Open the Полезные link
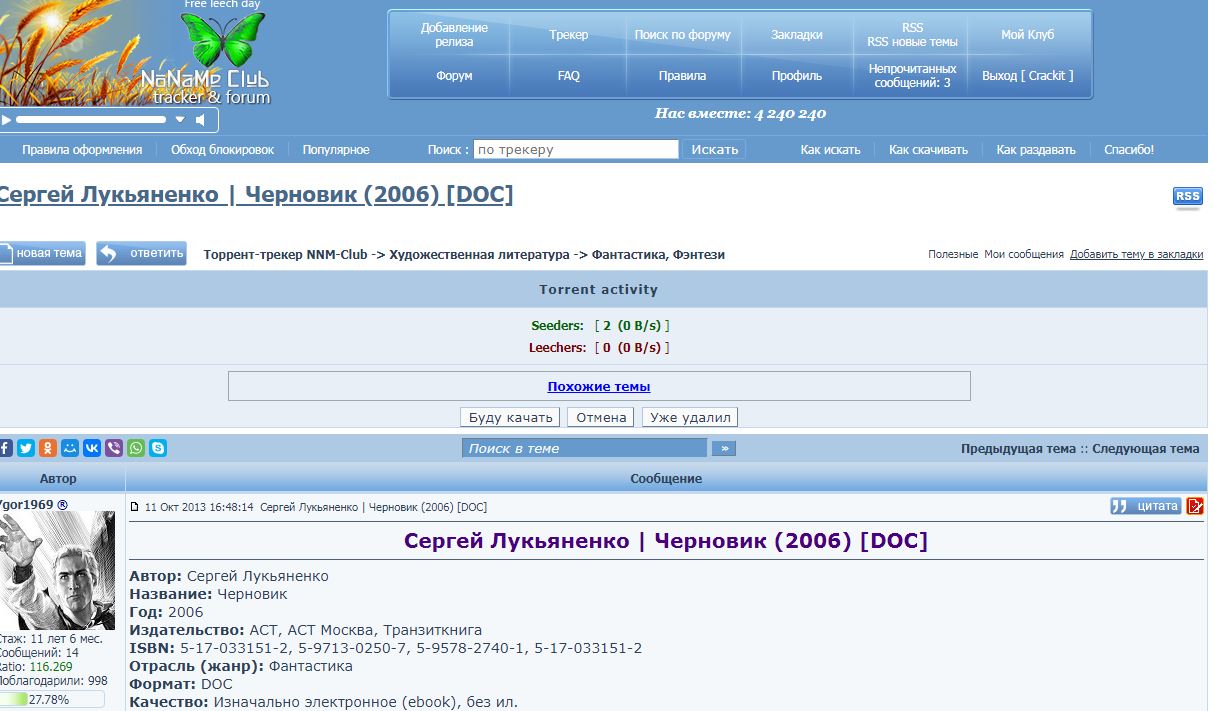Image resolution: width=1215 pixels, height=711 pixels. 953,255
